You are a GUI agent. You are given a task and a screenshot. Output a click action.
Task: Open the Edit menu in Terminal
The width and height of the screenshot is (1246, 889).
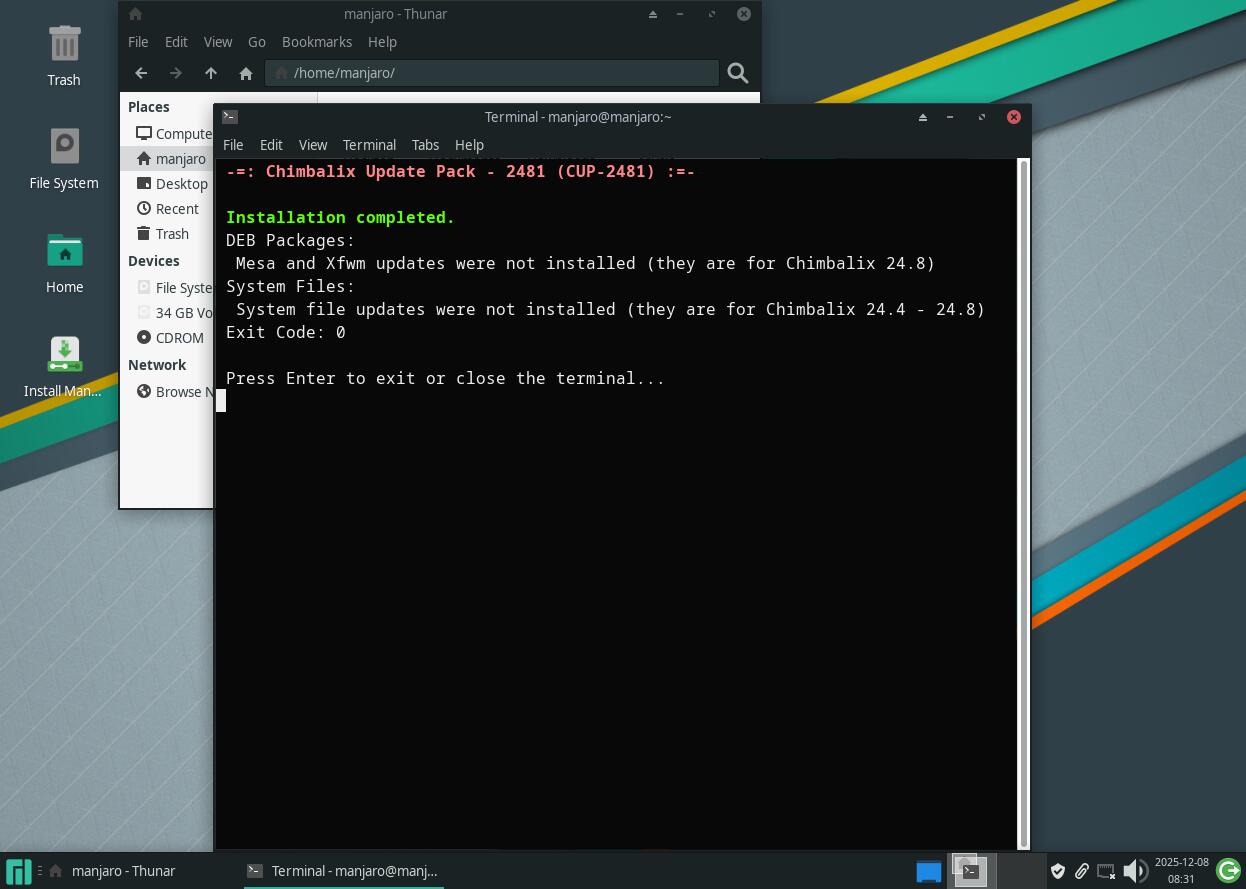[x=271, y=145]
